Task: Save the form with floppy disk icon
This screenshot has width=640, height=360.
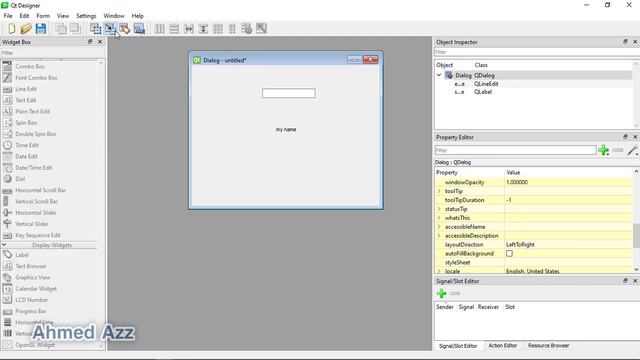Action: [x=41, y=29]
